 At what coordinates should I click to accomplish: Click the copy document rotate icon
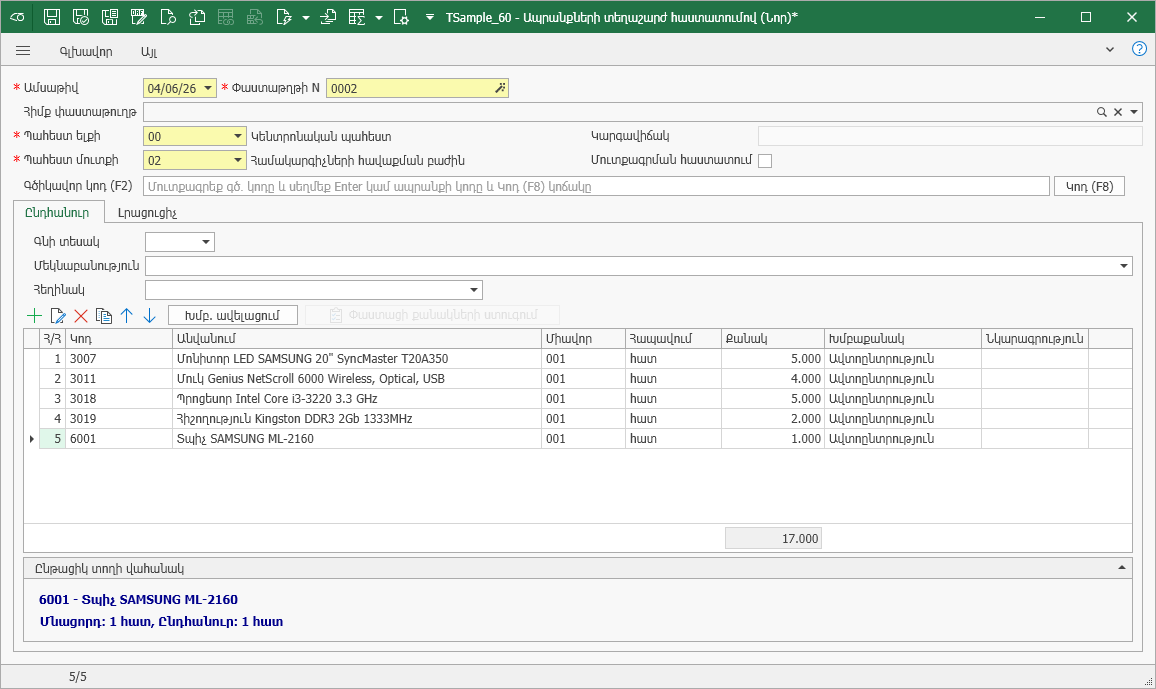(x=197, y=17)
